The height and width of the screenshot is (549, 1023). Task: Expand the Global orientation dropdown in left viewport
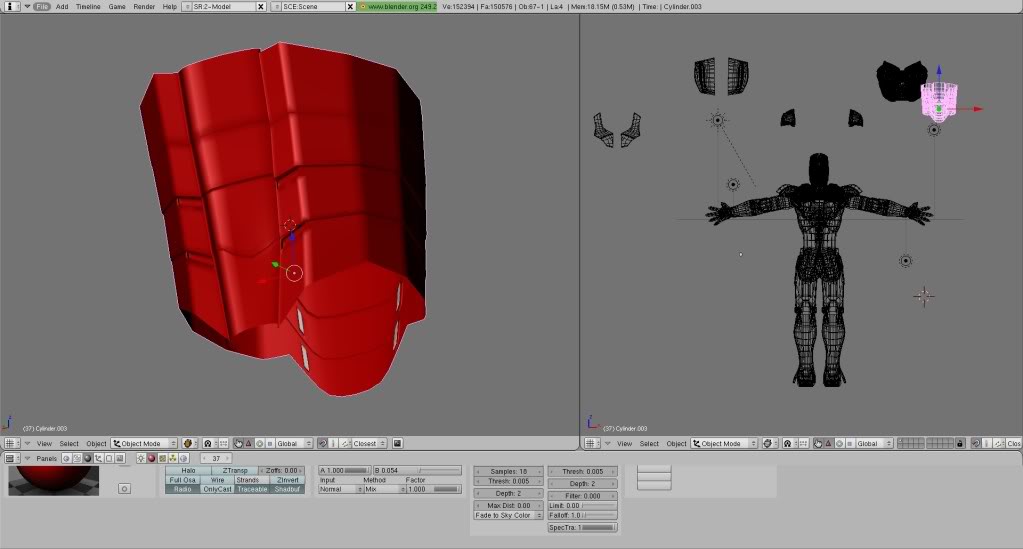point(291,443)
